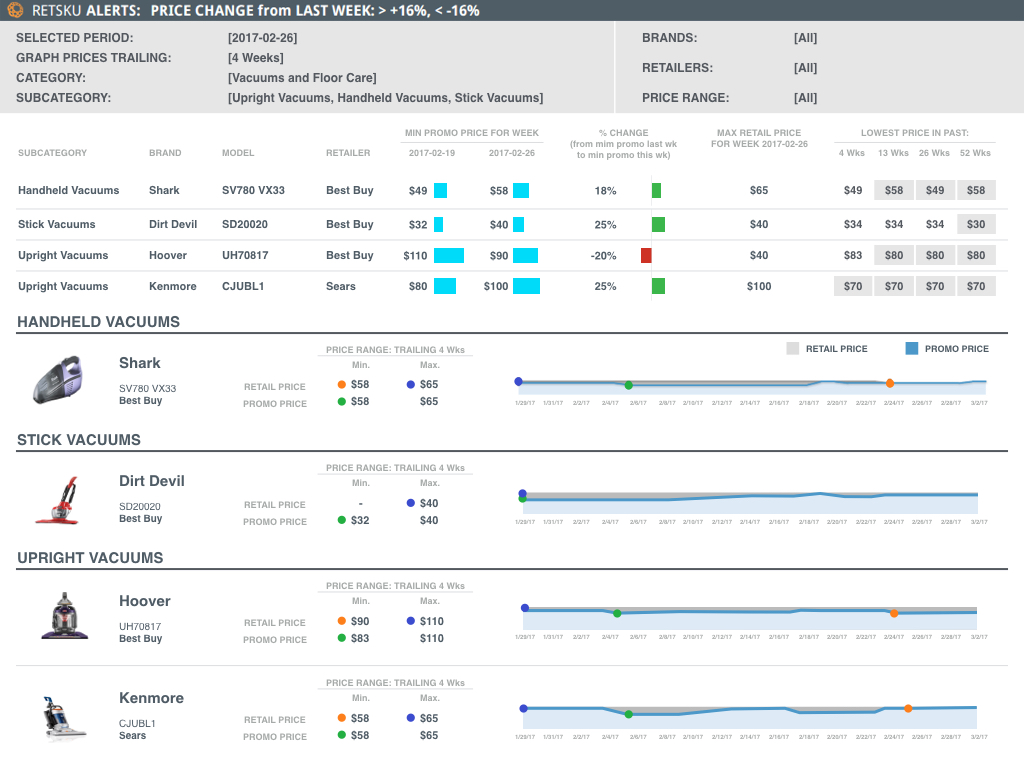The width and height of the screenshot is (1024, 768).
Task: Change graph prices trailing value [4 Weeks]
Action: click(x=255, y=58)
